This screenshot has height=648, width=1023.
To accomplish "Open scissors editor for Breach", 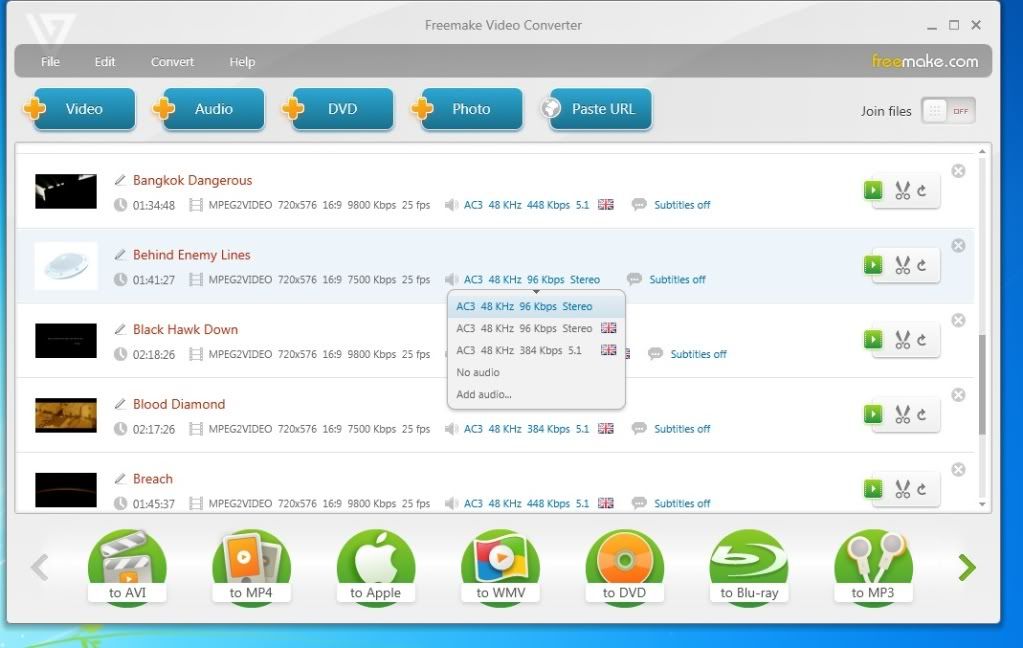I will pos(902,489).
